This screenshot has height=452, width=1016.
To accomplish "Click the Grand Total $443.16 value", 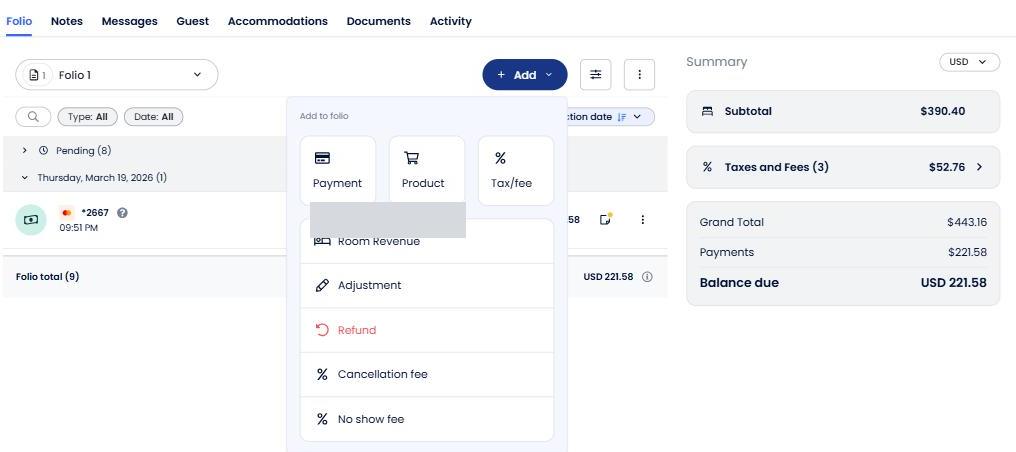I will click(x=967, y=222).
